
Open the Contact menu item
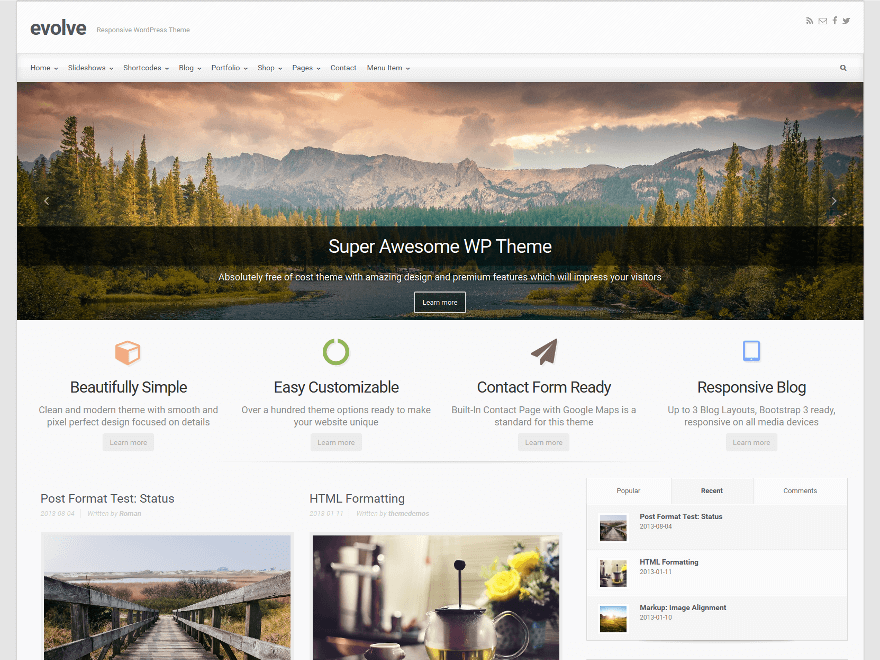[x=343, y=68]
